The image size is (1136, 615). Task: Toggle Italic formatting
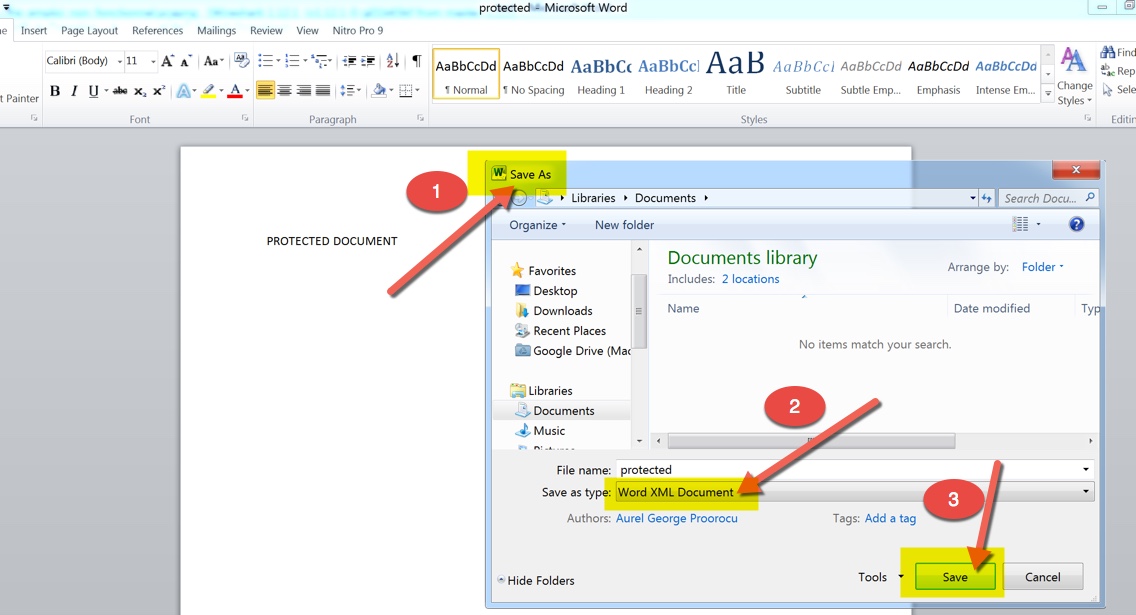tap(74, 91)
